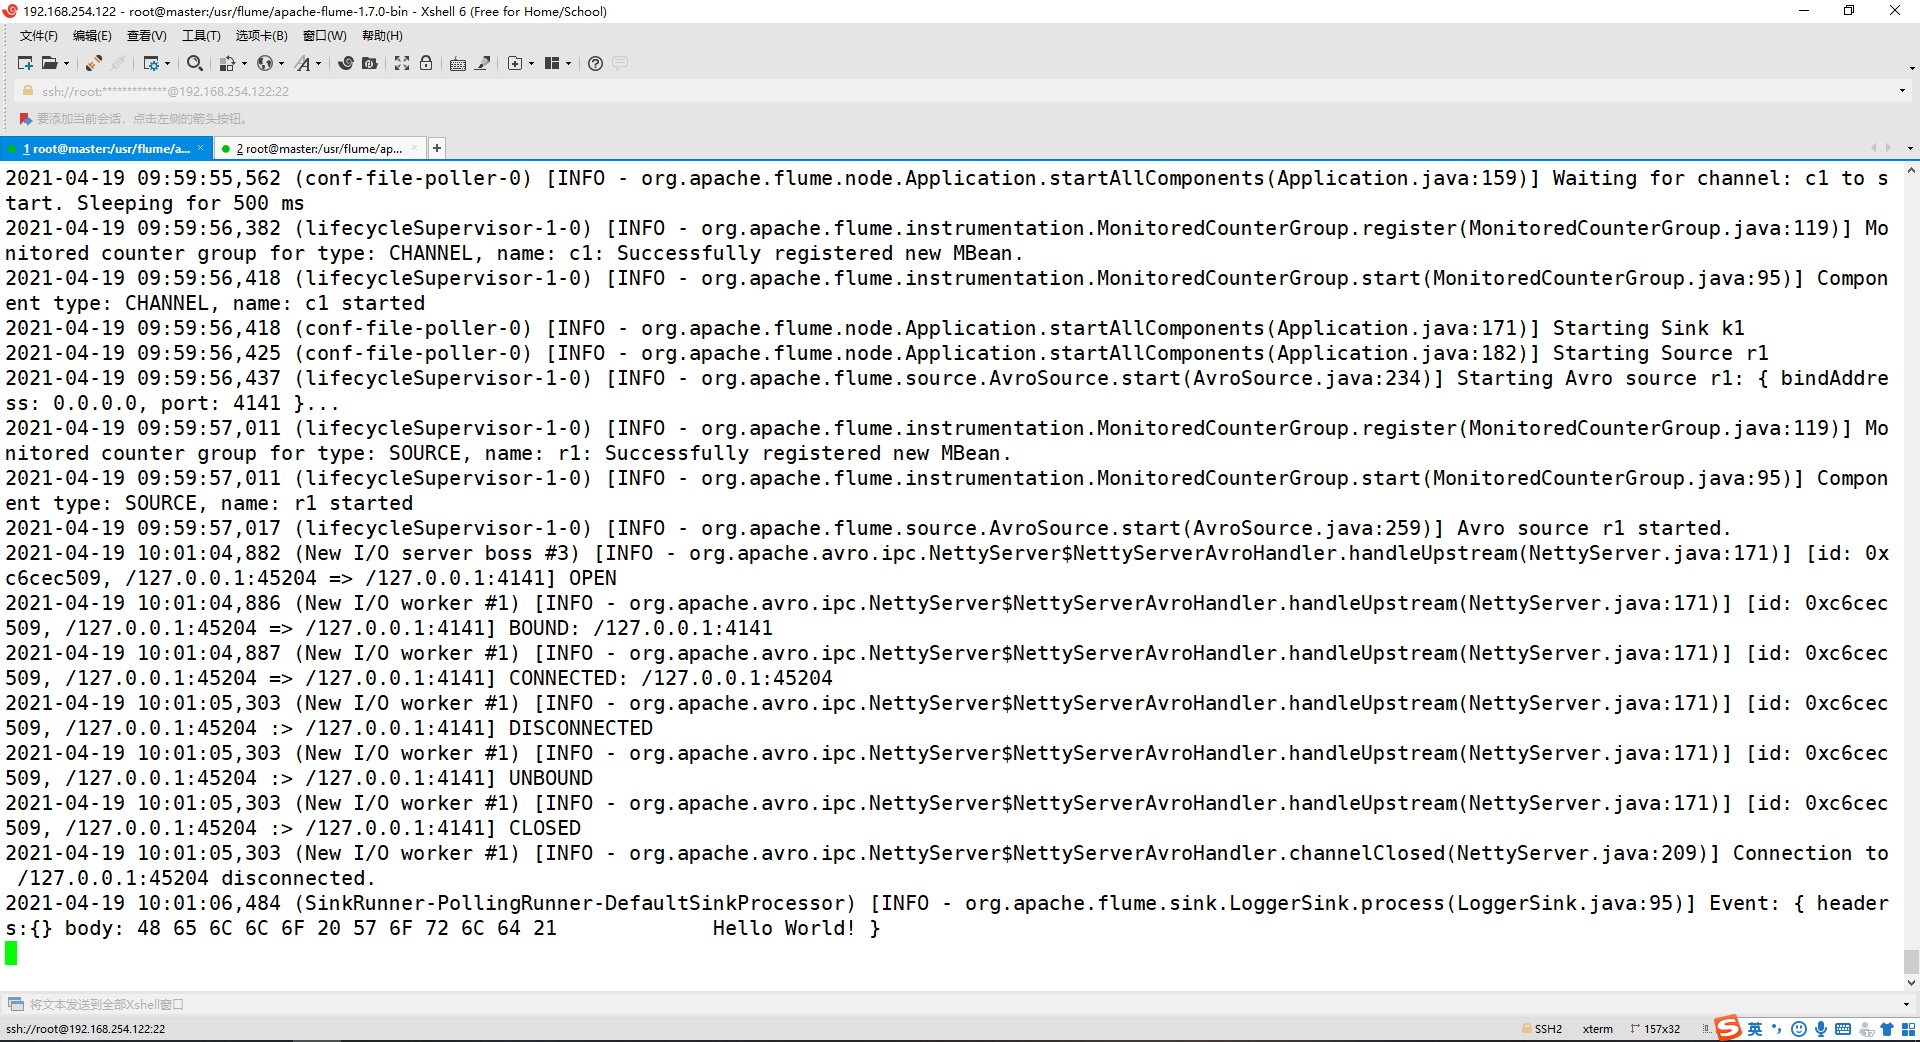Screen dimensions: 1920x1042
Task: Open help question mark icon
Action: point(595,63)
